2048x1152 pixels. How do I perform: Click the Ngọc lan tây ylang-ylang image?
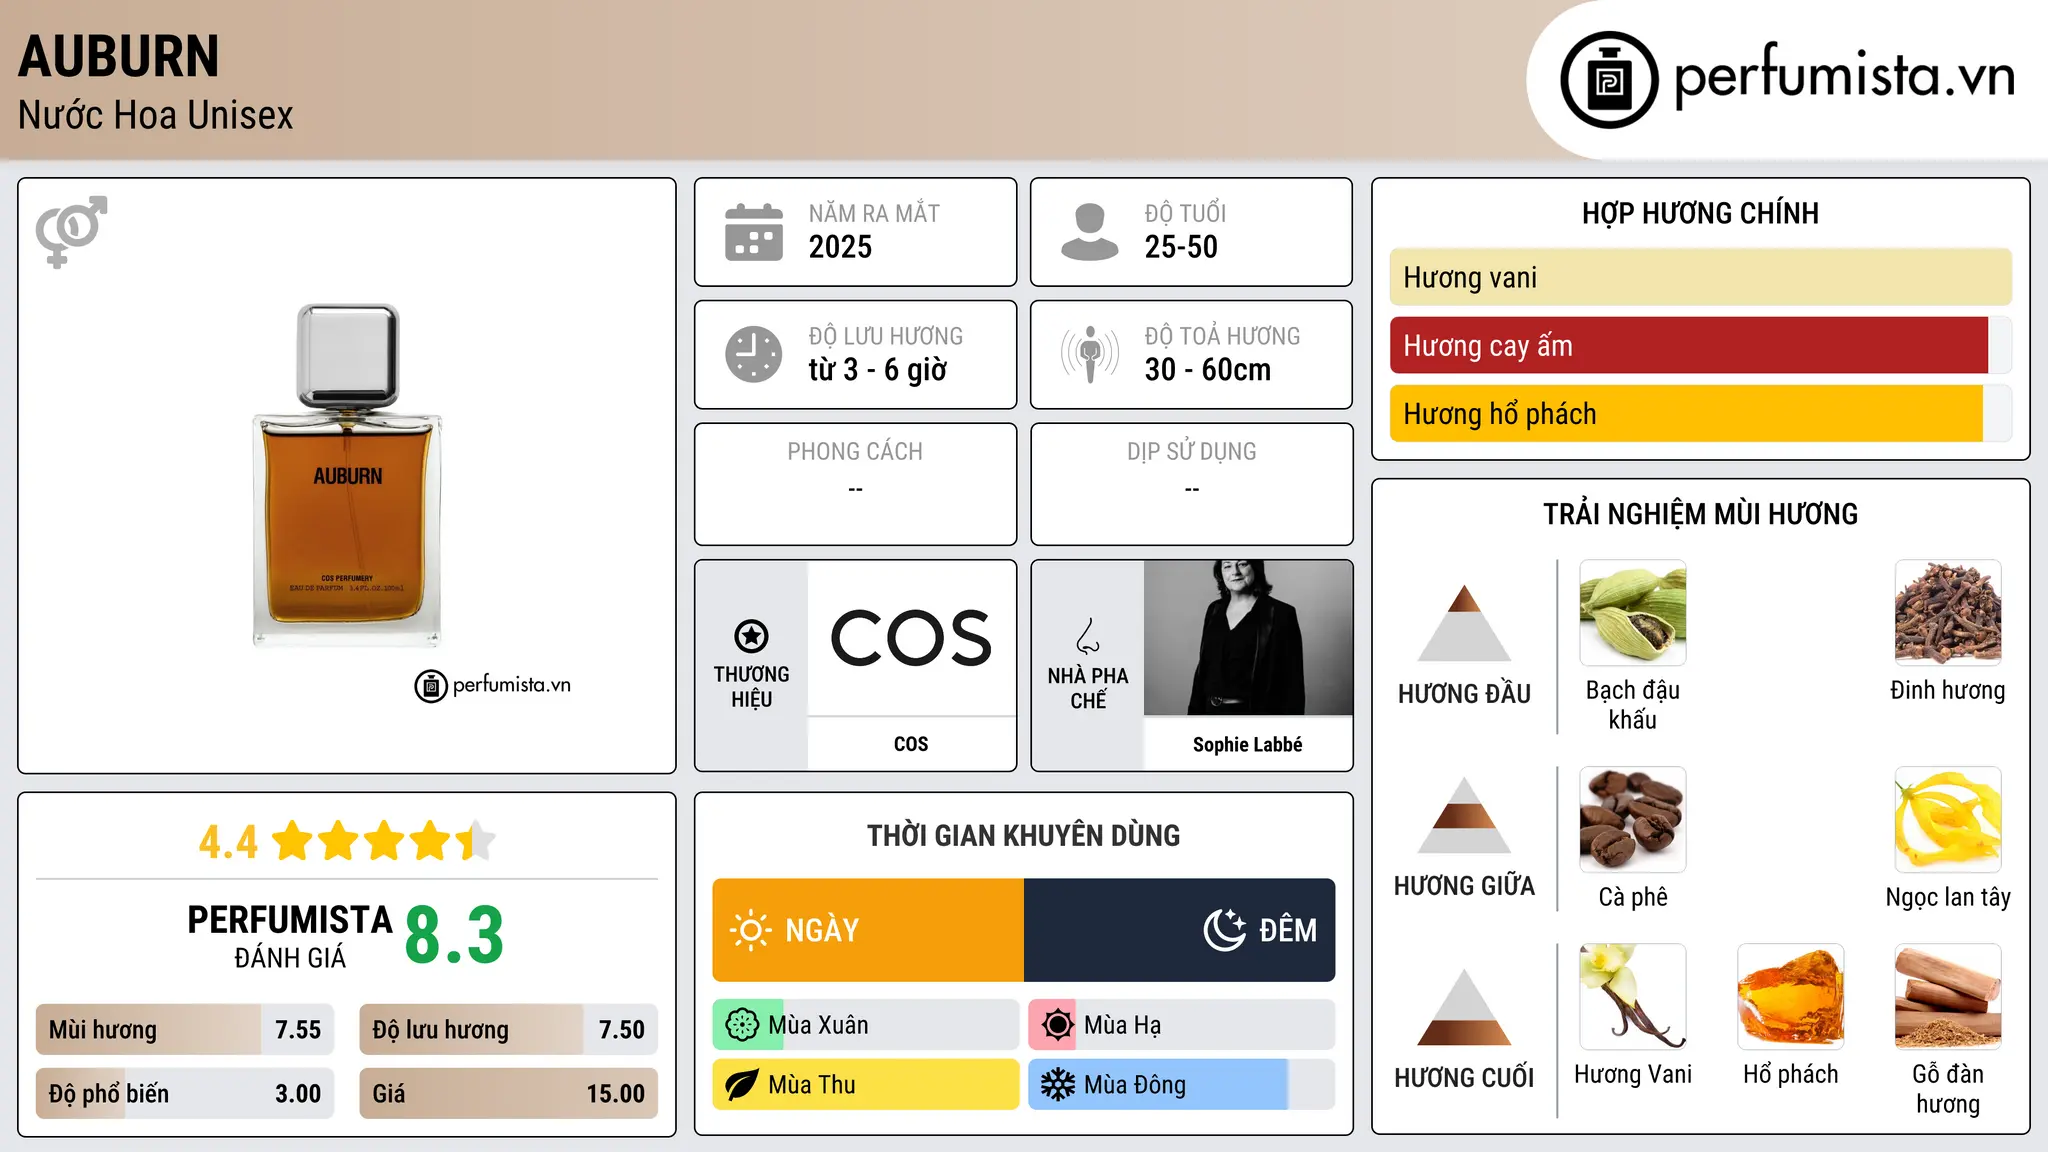(1948, 820)
